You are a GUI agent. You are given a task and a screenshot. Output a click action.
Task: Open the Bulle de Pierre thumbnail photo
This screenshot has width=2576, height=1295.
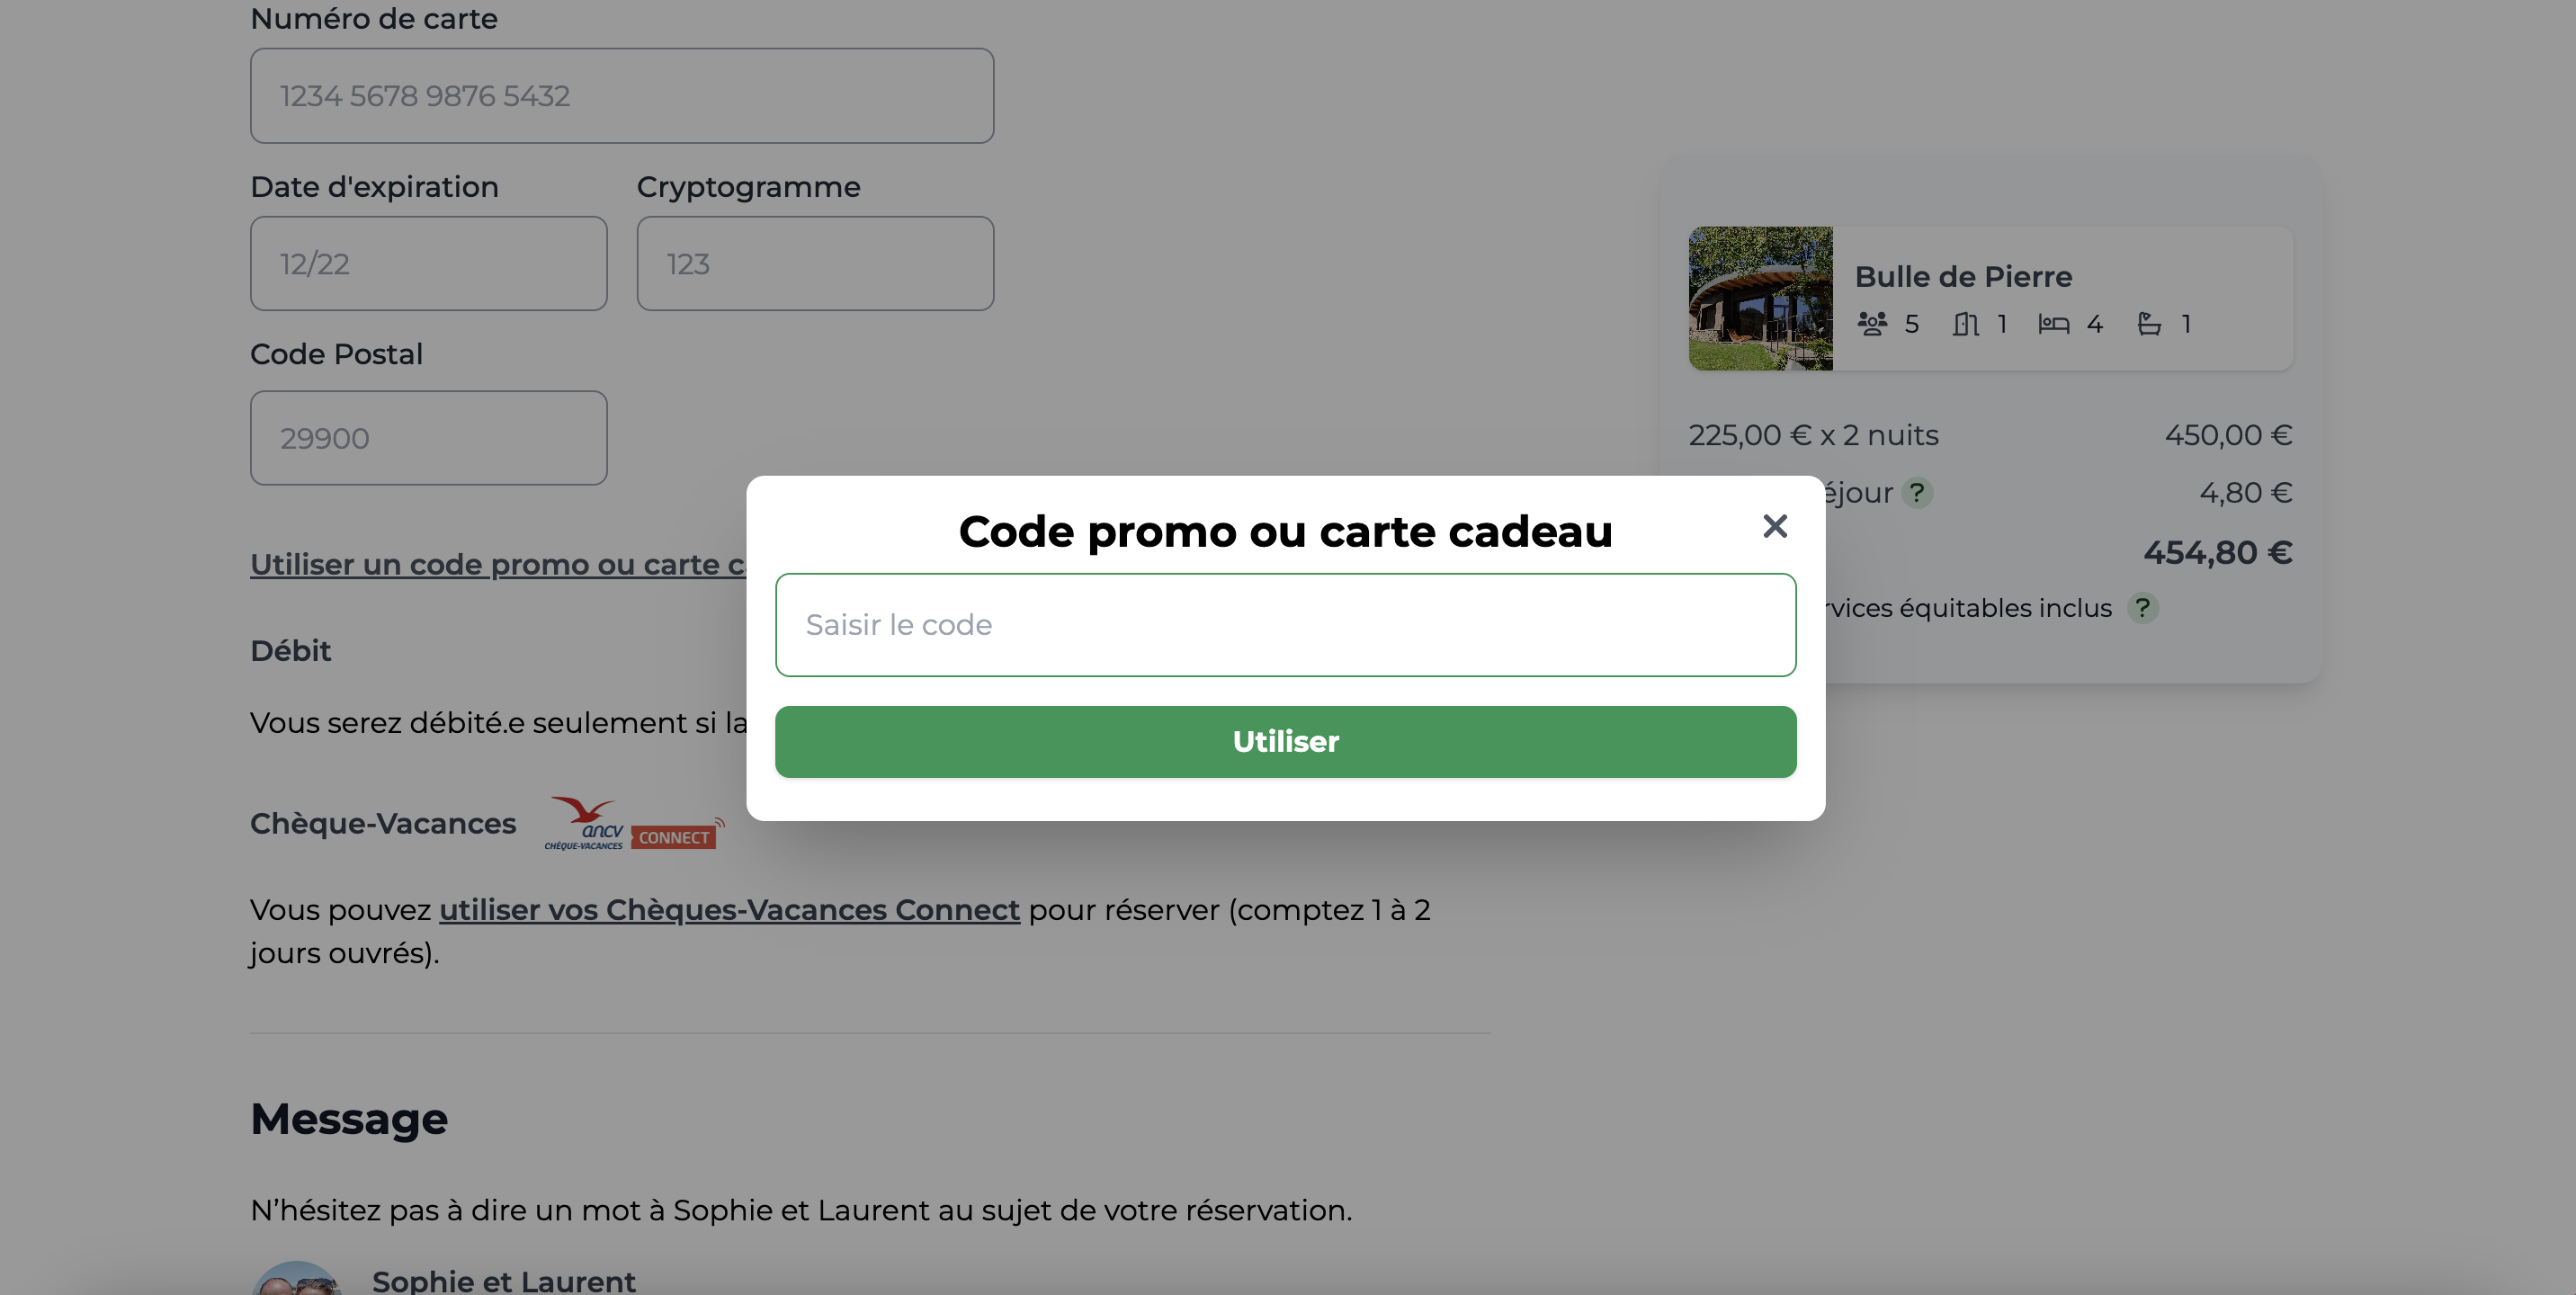click(1760, 298)
